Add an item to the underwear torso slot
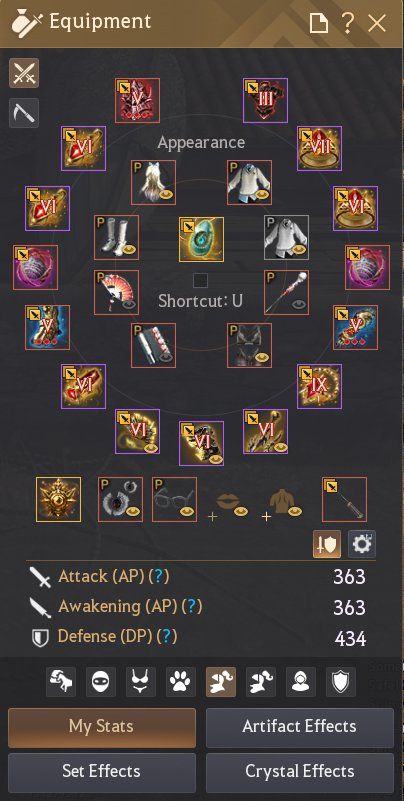The height and width of the screenshot is (801, 404). click(281, 503)
